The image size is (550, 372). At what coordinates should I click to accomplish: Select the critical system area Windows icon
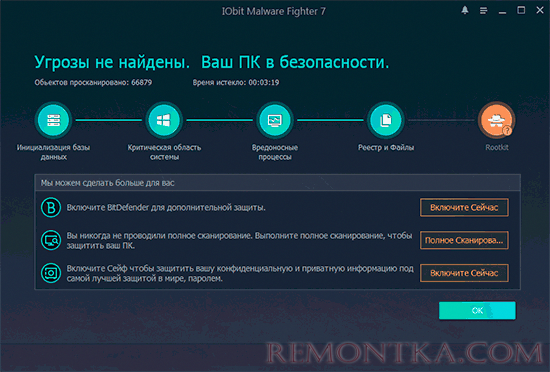[x=164, y=120]
